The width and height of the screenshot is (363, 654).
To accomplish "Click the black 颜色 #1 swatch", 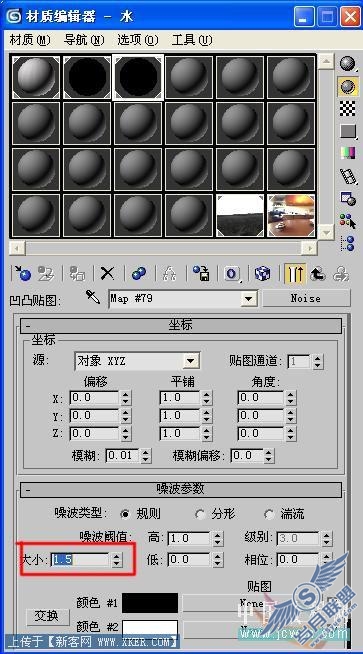I will tap(150, 603).
